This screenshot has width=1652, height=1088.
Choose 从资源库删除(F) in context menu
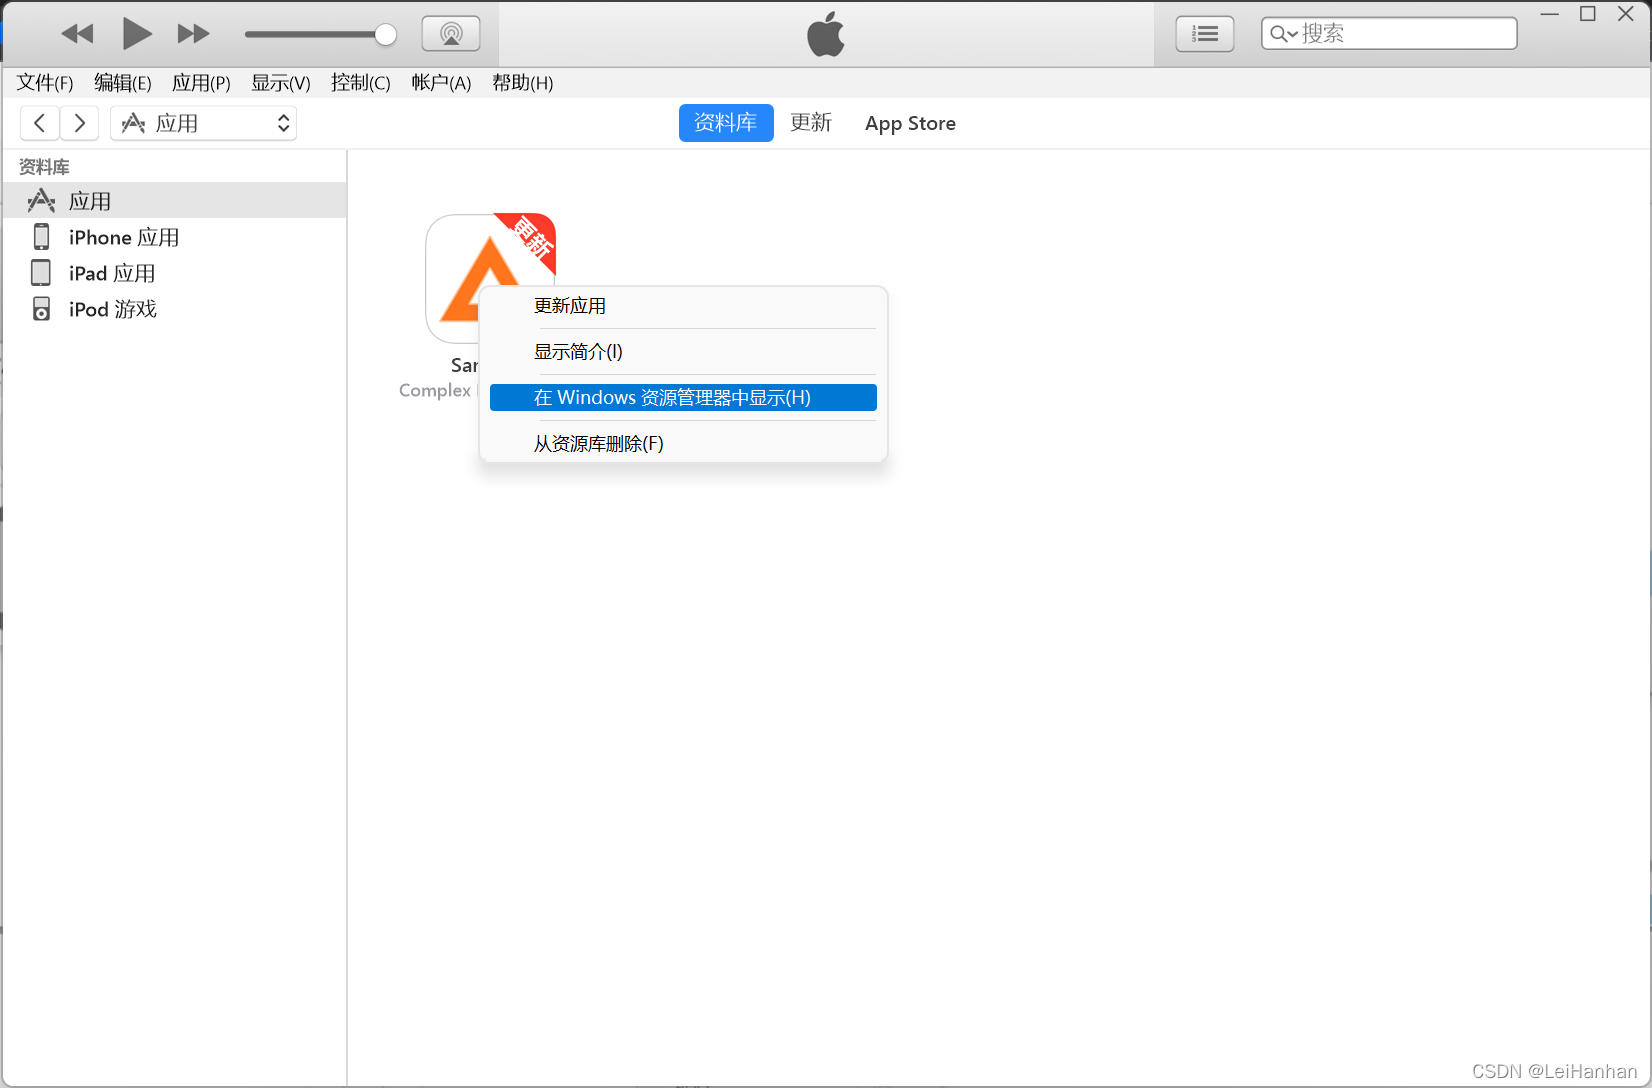[x=683, y=444]
